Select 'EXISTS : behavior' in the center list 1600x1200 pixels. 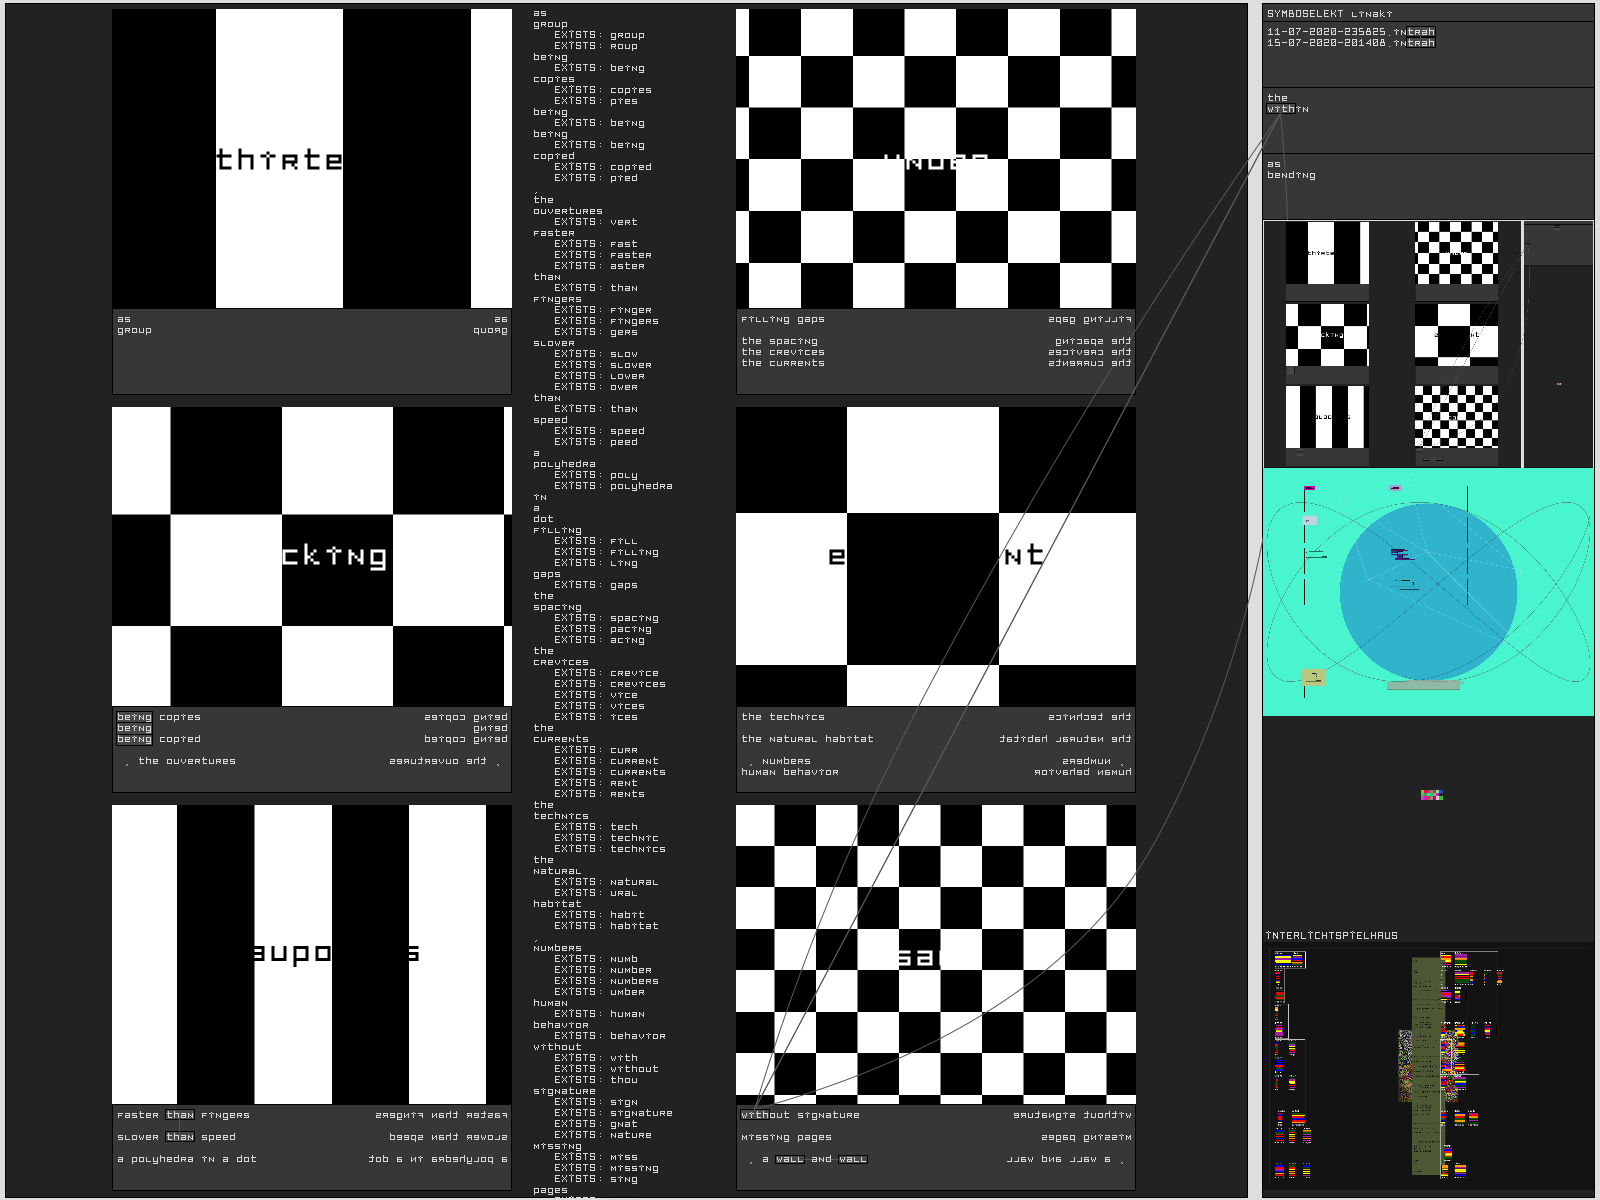coord(609,1036)
